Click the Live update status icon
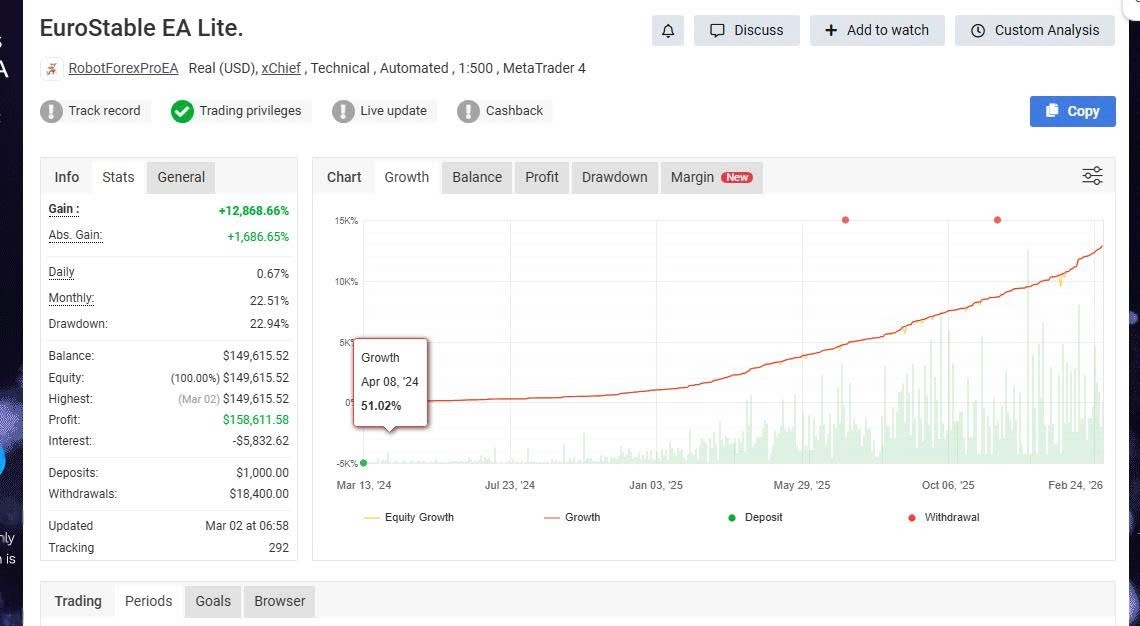The width and height of the screenshot is (1140, 626). pos(344,111)
